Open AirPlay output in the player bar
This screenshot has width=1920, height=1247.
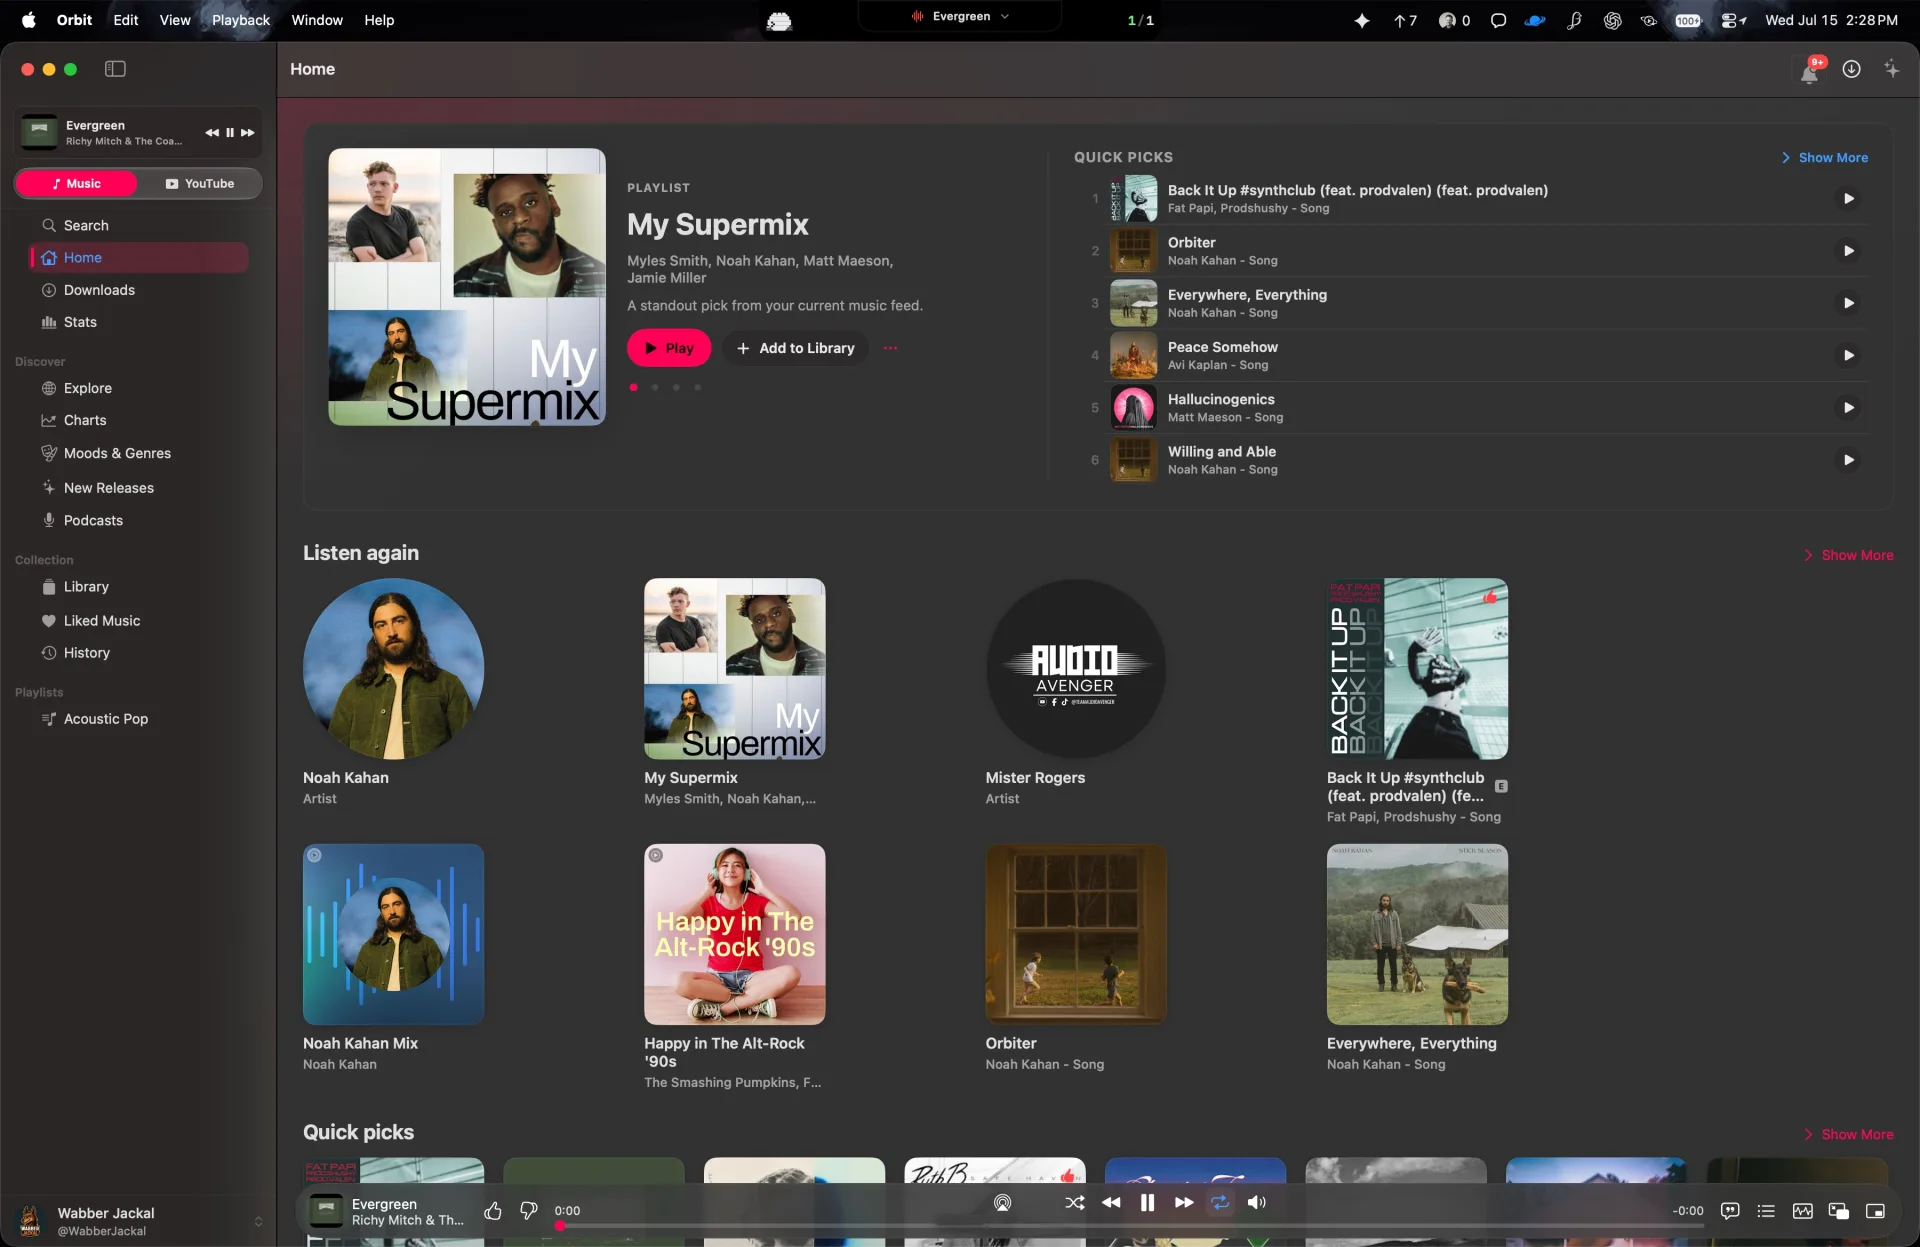[x=1003, y=1203]
